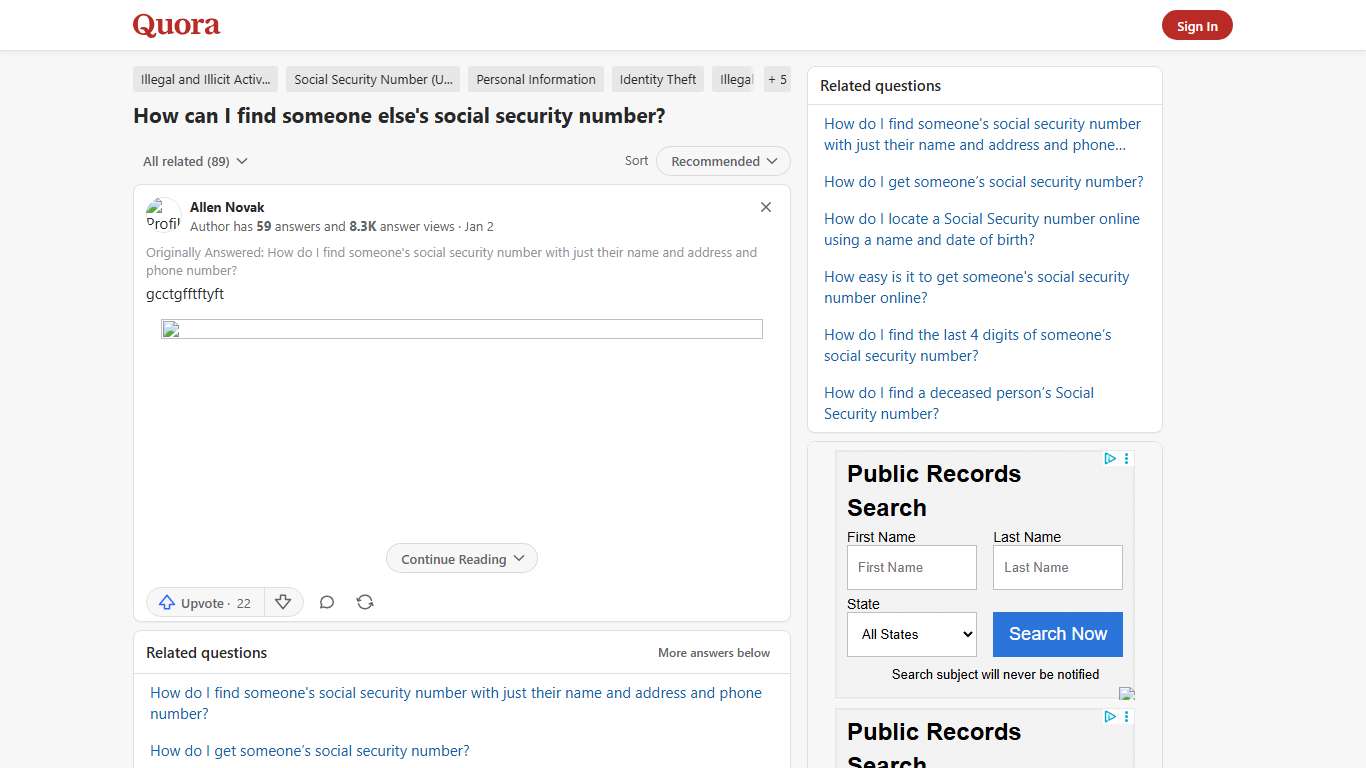Toggle the Downvote arrow on the answer
The height and width of the screenshot is (768, 1366).
click(284, 602)
